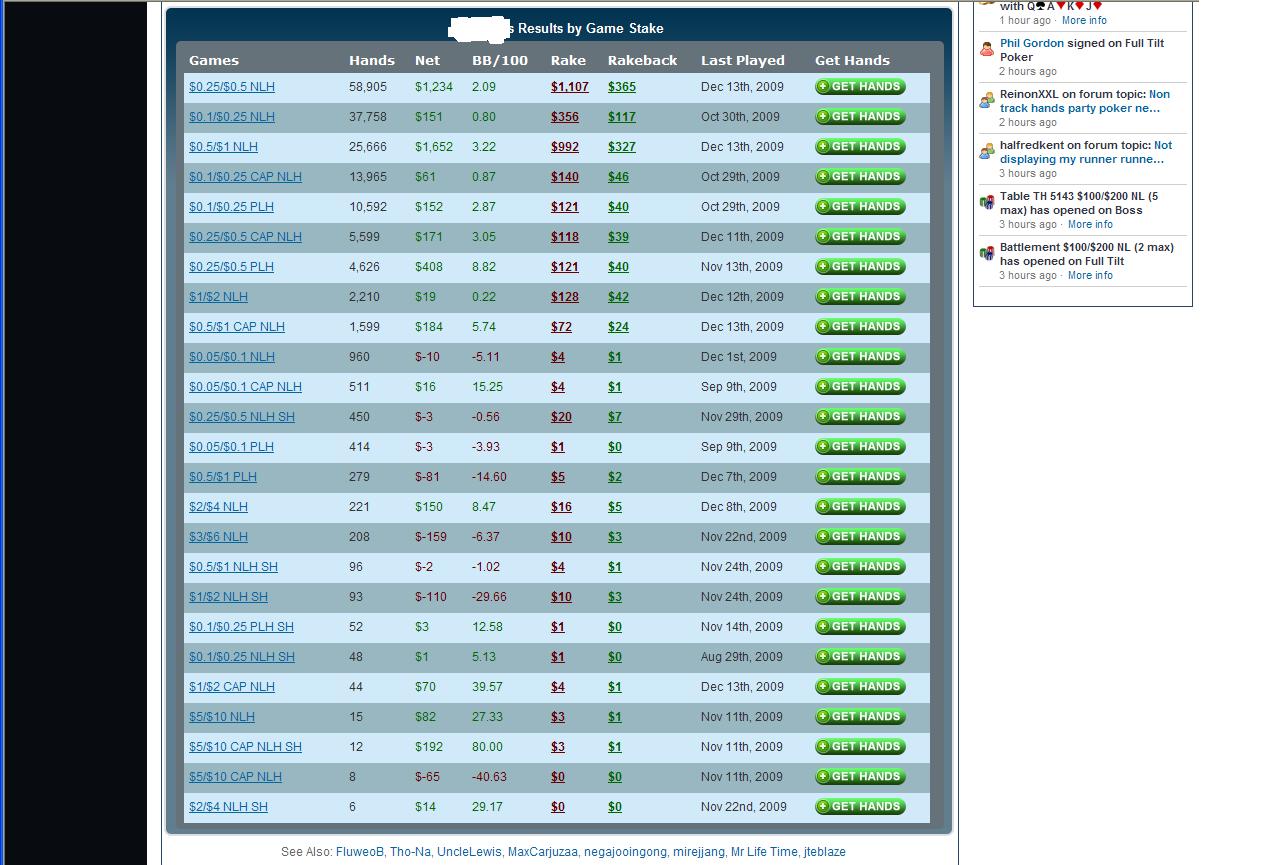Click the user icon beside Phil Gordon

tap(987, 49)
